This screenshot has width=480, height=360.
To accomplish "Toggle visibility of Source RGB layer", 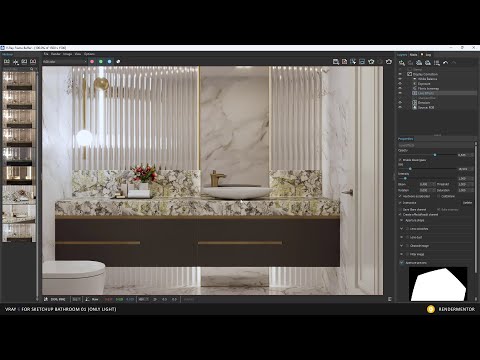I will point(400,107).
